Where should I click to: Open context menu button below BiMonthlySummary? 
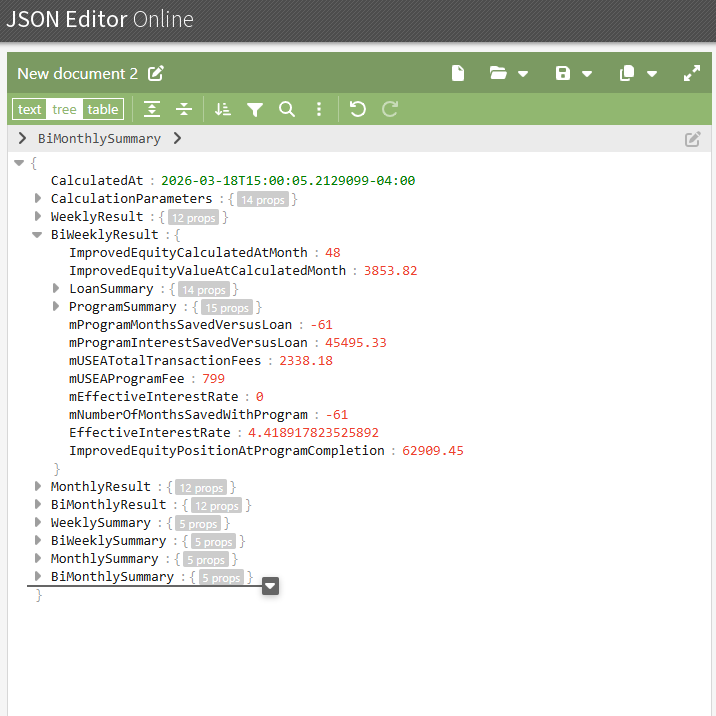tap(270, 587)
